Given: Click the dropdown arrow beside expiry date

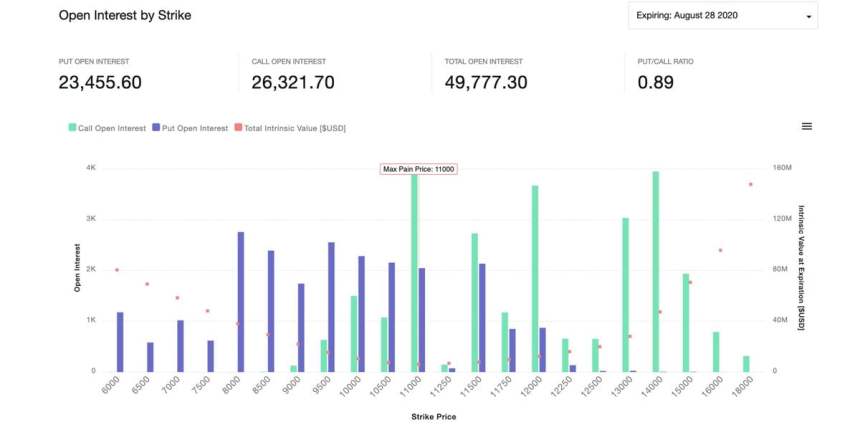Looking at the screenshot, I should click(x=807, y=17).
